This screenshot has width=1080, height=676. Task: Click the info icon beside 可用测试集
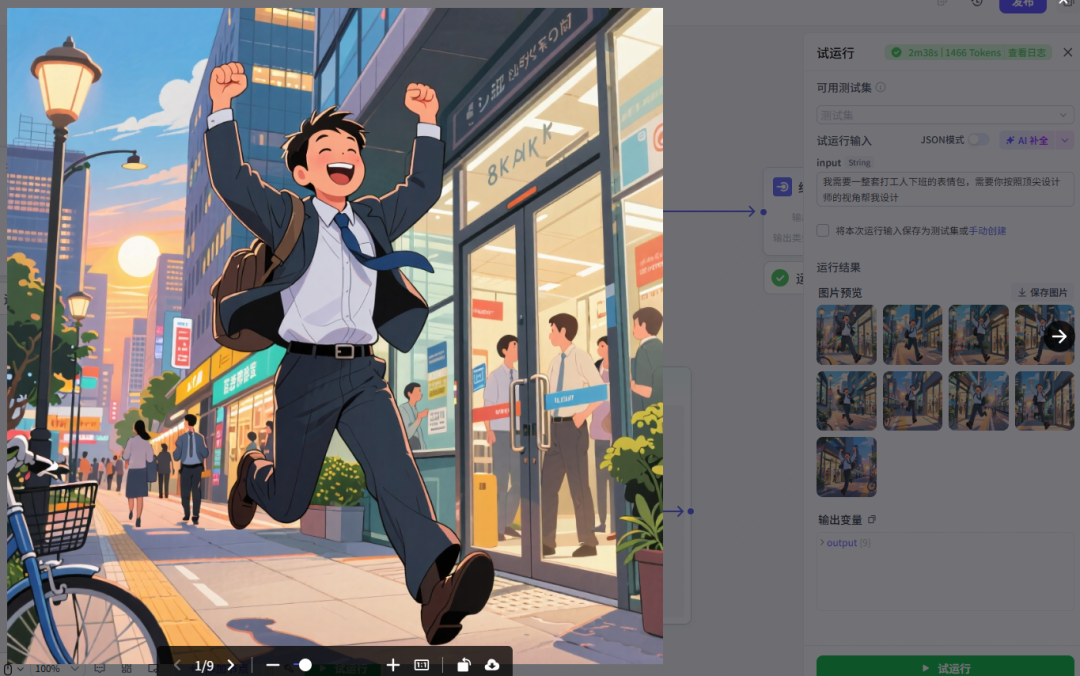pos(880,88)
